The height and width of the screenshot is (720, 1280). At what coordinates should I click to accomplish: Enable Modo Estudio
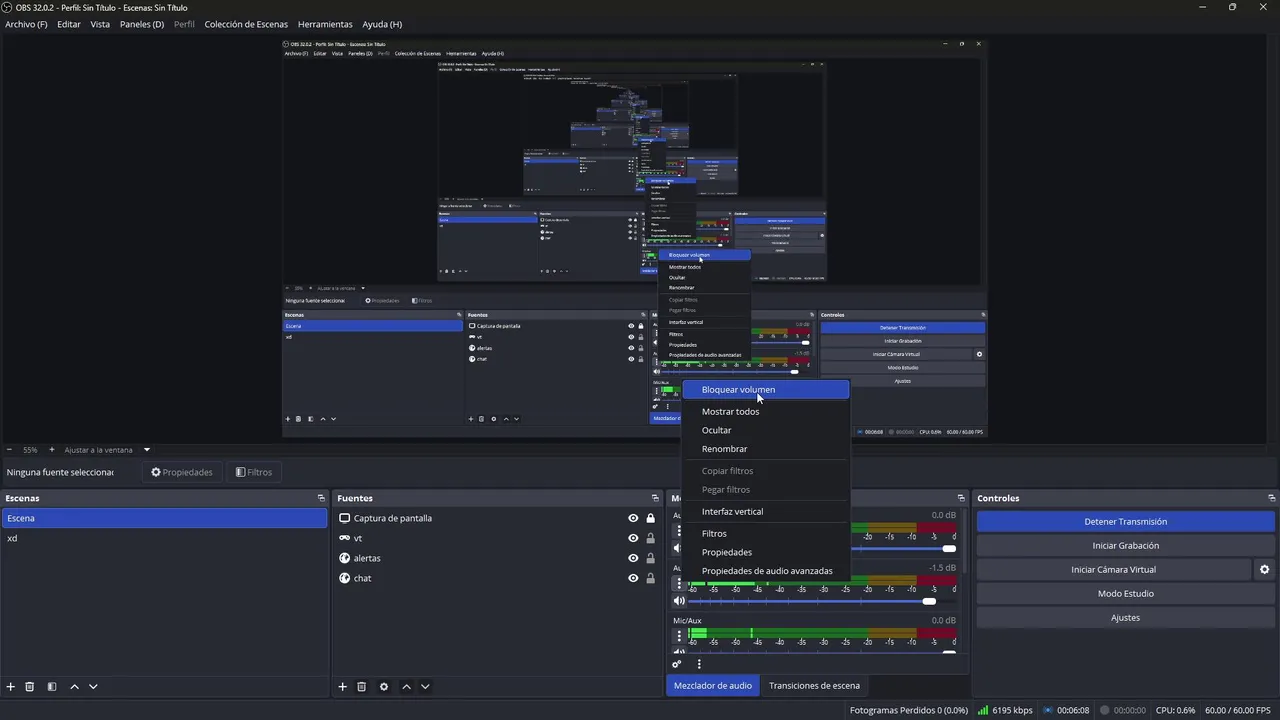pyautogui.click(x=1125, y=594)
